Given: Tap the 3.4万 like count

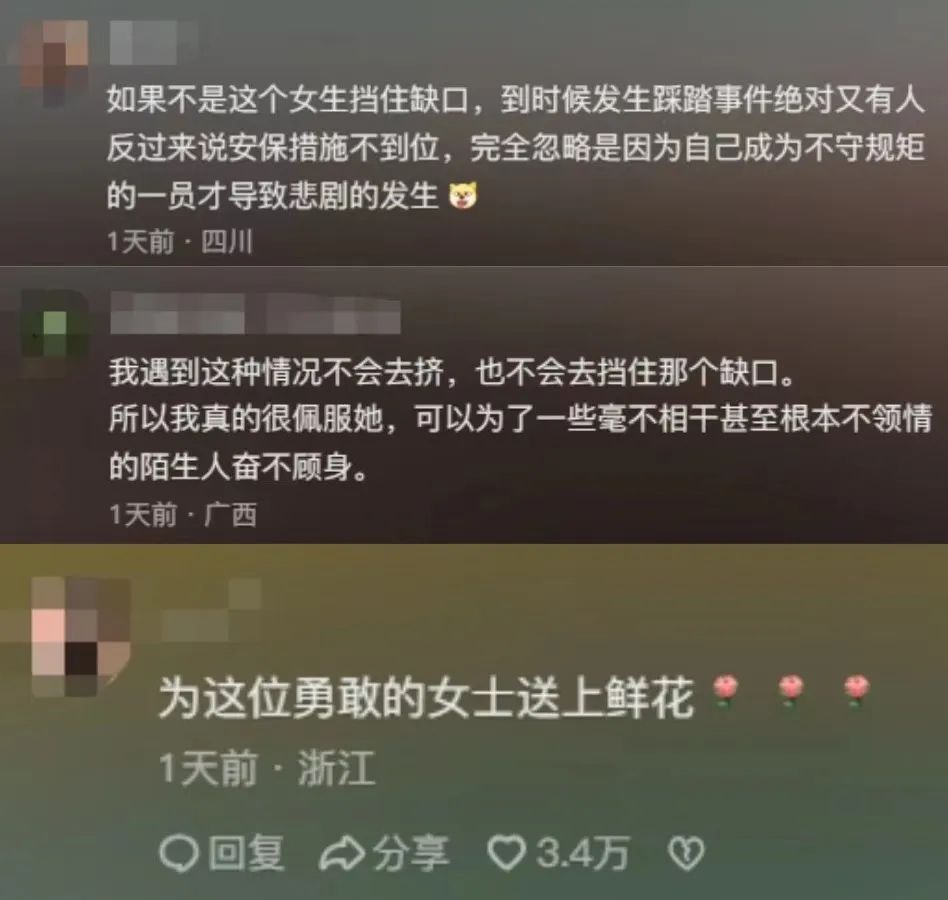Looking at the screenshot, I should tap(583, 853).
